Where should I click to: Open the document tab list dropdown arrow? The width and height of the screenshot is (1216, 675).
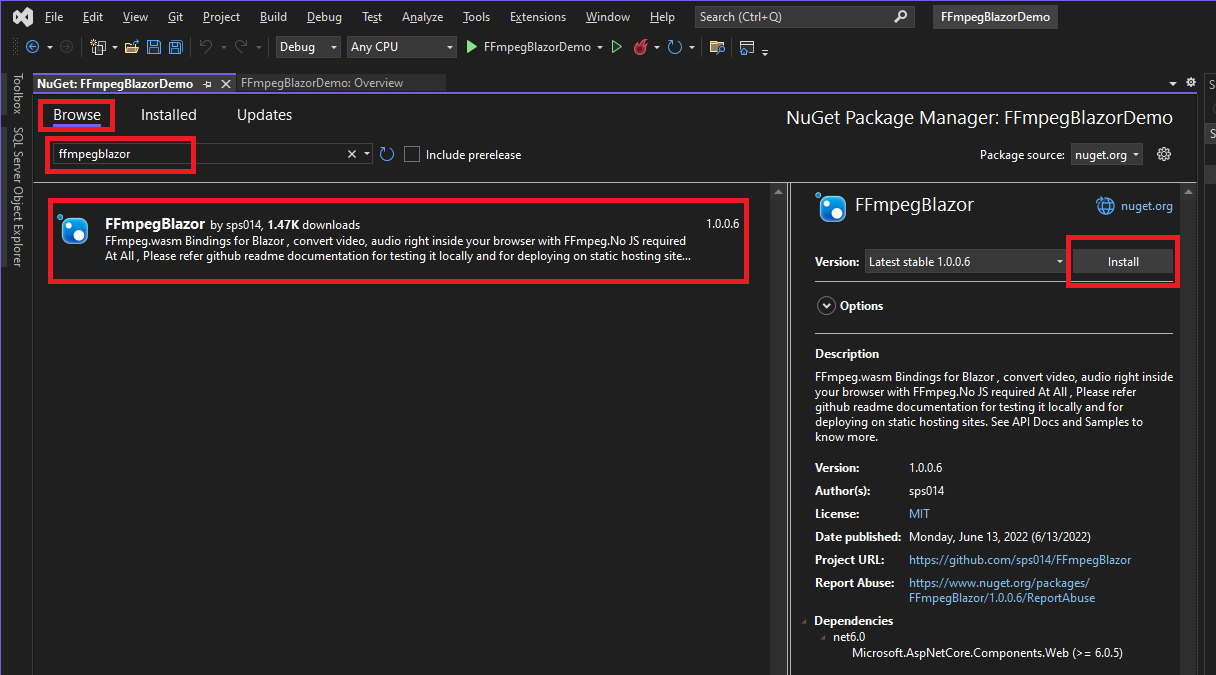[x=1173, y=83]
